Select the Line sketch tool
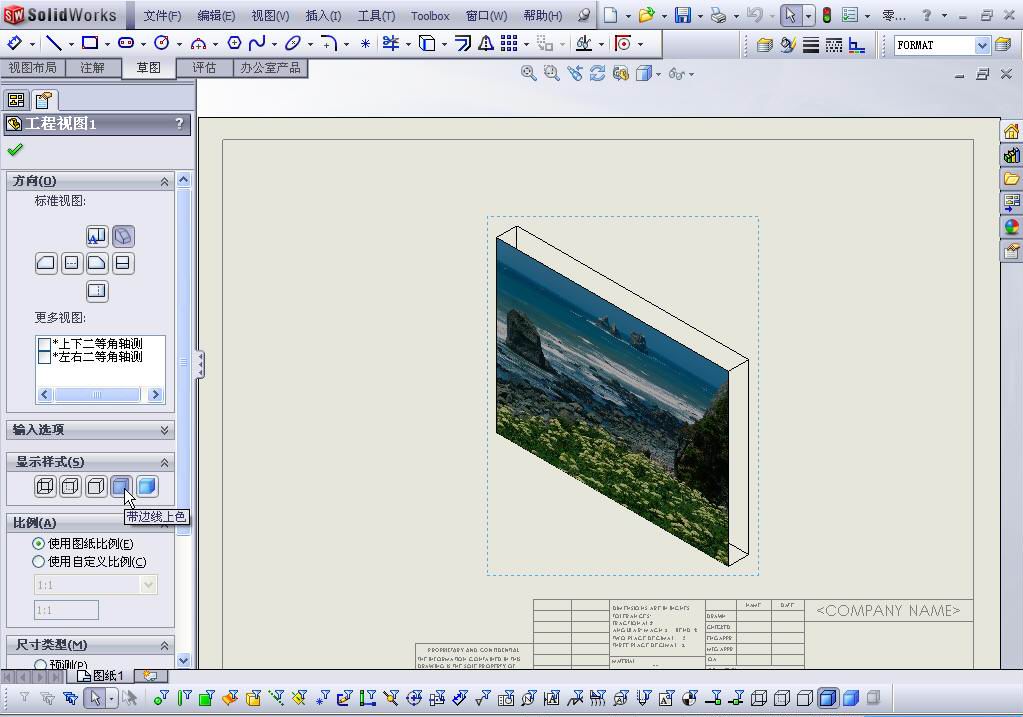The image size is (1023, 717). [x=53, y=44]
